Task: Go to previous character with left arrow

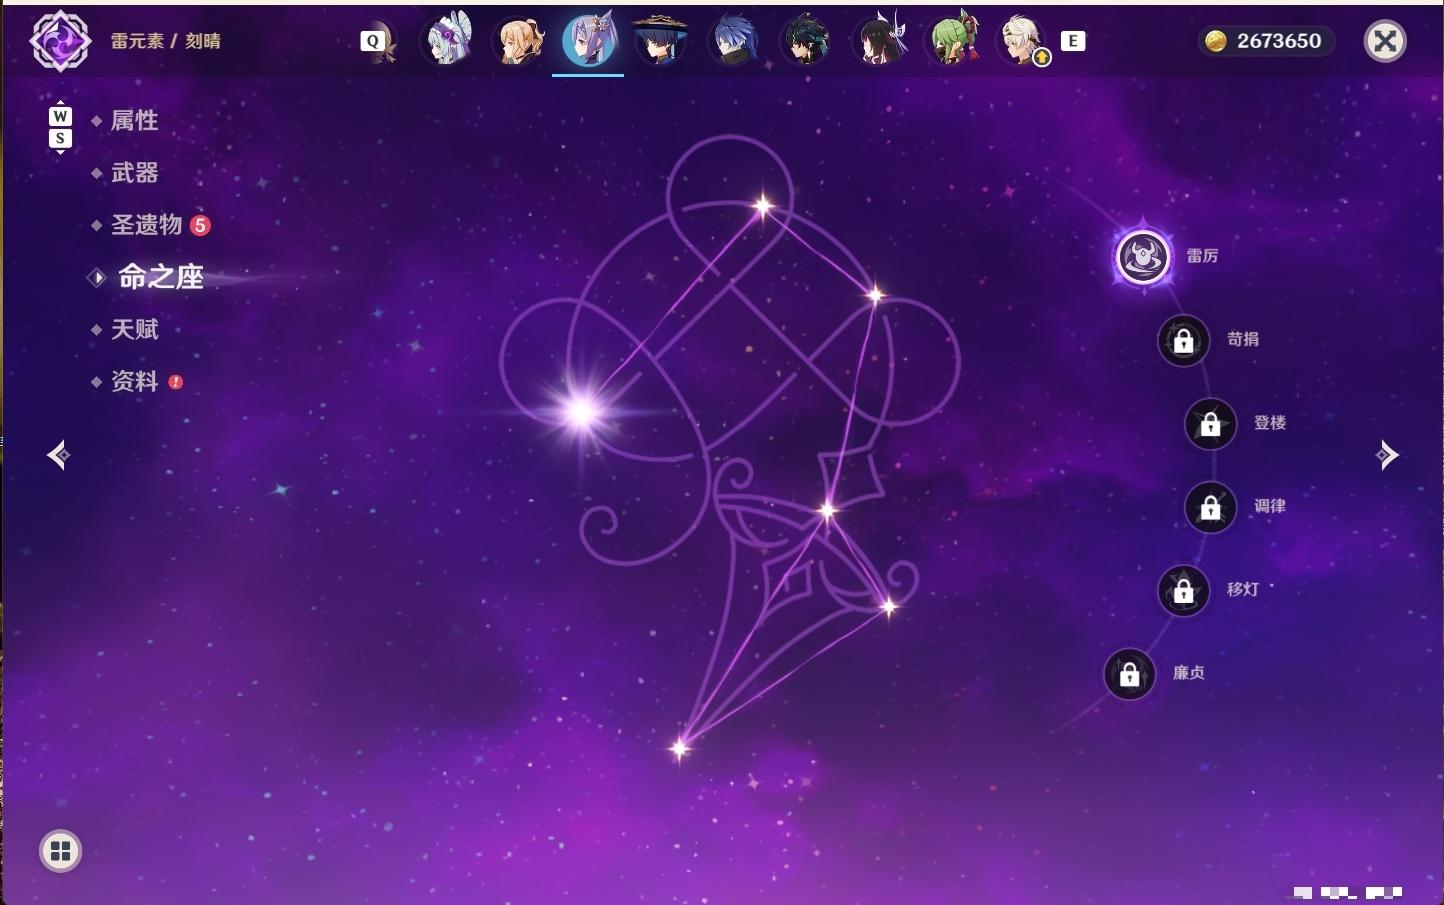Action: point(59,455)
